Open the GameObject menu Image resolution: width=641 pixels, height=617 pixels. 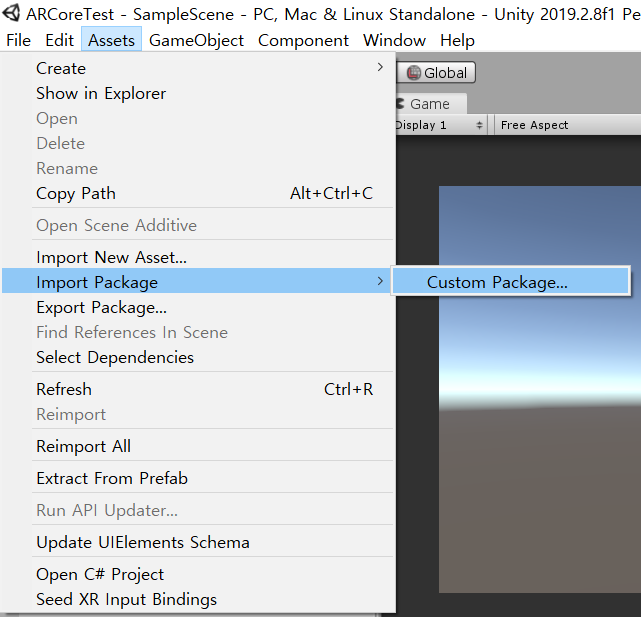[196, 40]
